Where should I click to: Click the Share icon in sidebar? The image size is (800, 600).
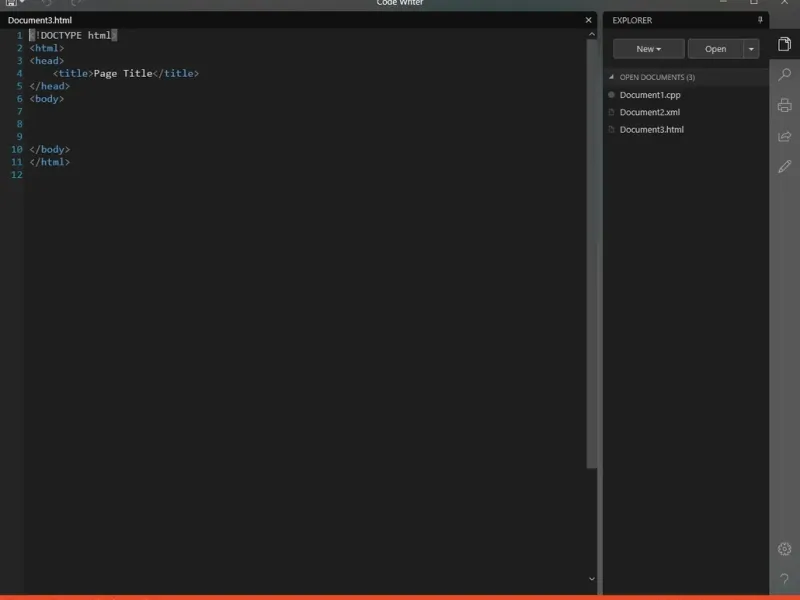pos(784,136)
